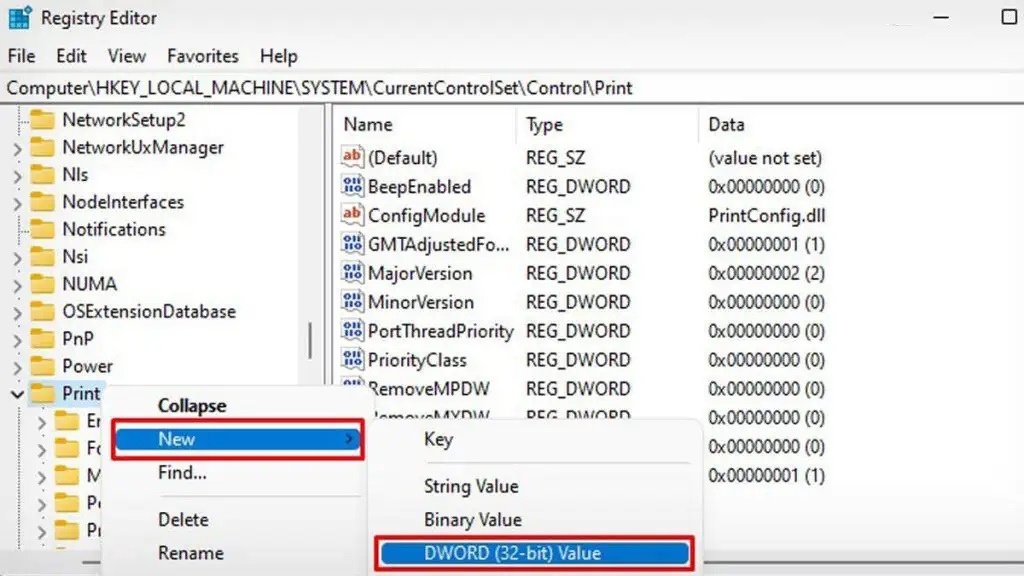The height and width of the screenshot is (576, 1024).
Task: Click the Print folder icon
Action: point(42,393)
